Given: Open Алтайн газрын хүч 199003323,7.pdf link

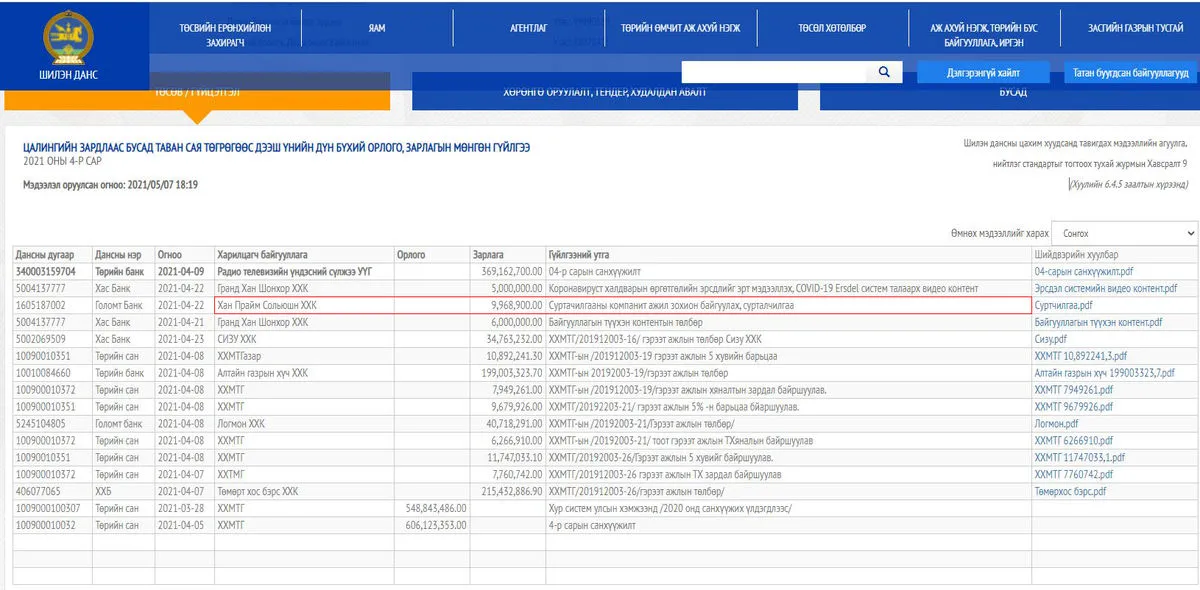Looking at the screenshot, I should click(1106, 373).
